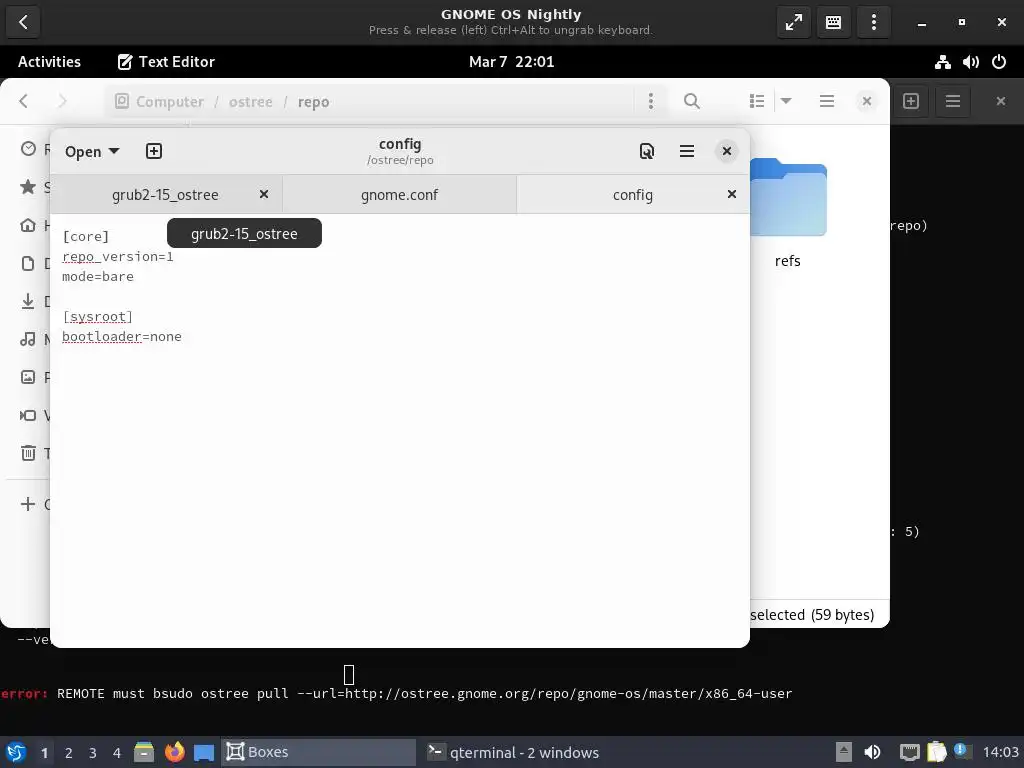Go back in GNOME Boxes header
The height and width of the screenshot is (768, 1024).
(24, 22)
